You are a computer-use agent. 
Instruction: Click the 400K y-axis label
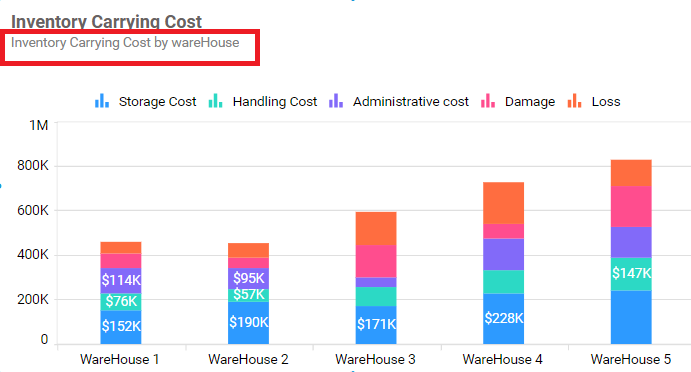(33, 255)
